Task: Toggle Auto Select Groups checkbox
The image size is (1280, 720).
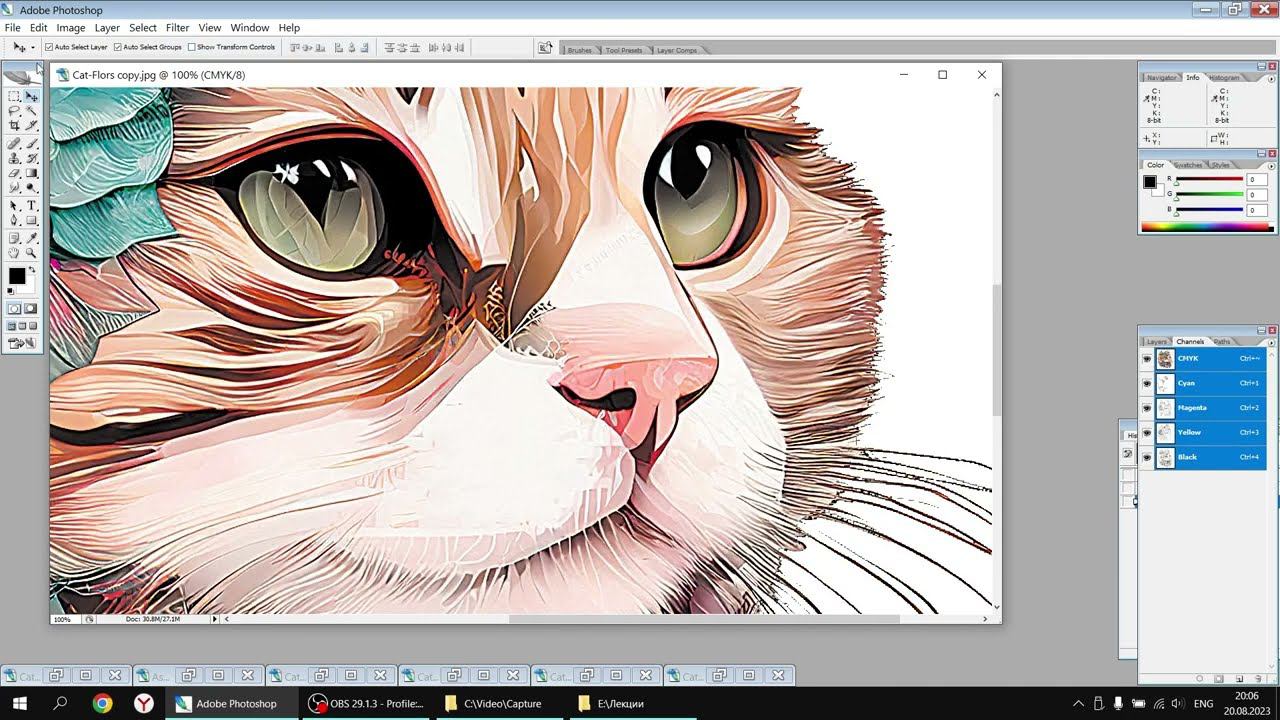Action: click(x=118, y=47)
